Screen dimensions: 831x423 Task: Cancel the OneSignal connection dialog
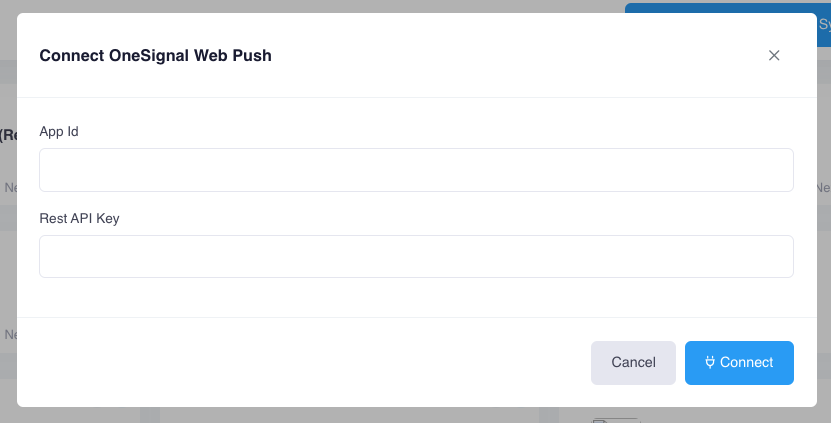633,363
